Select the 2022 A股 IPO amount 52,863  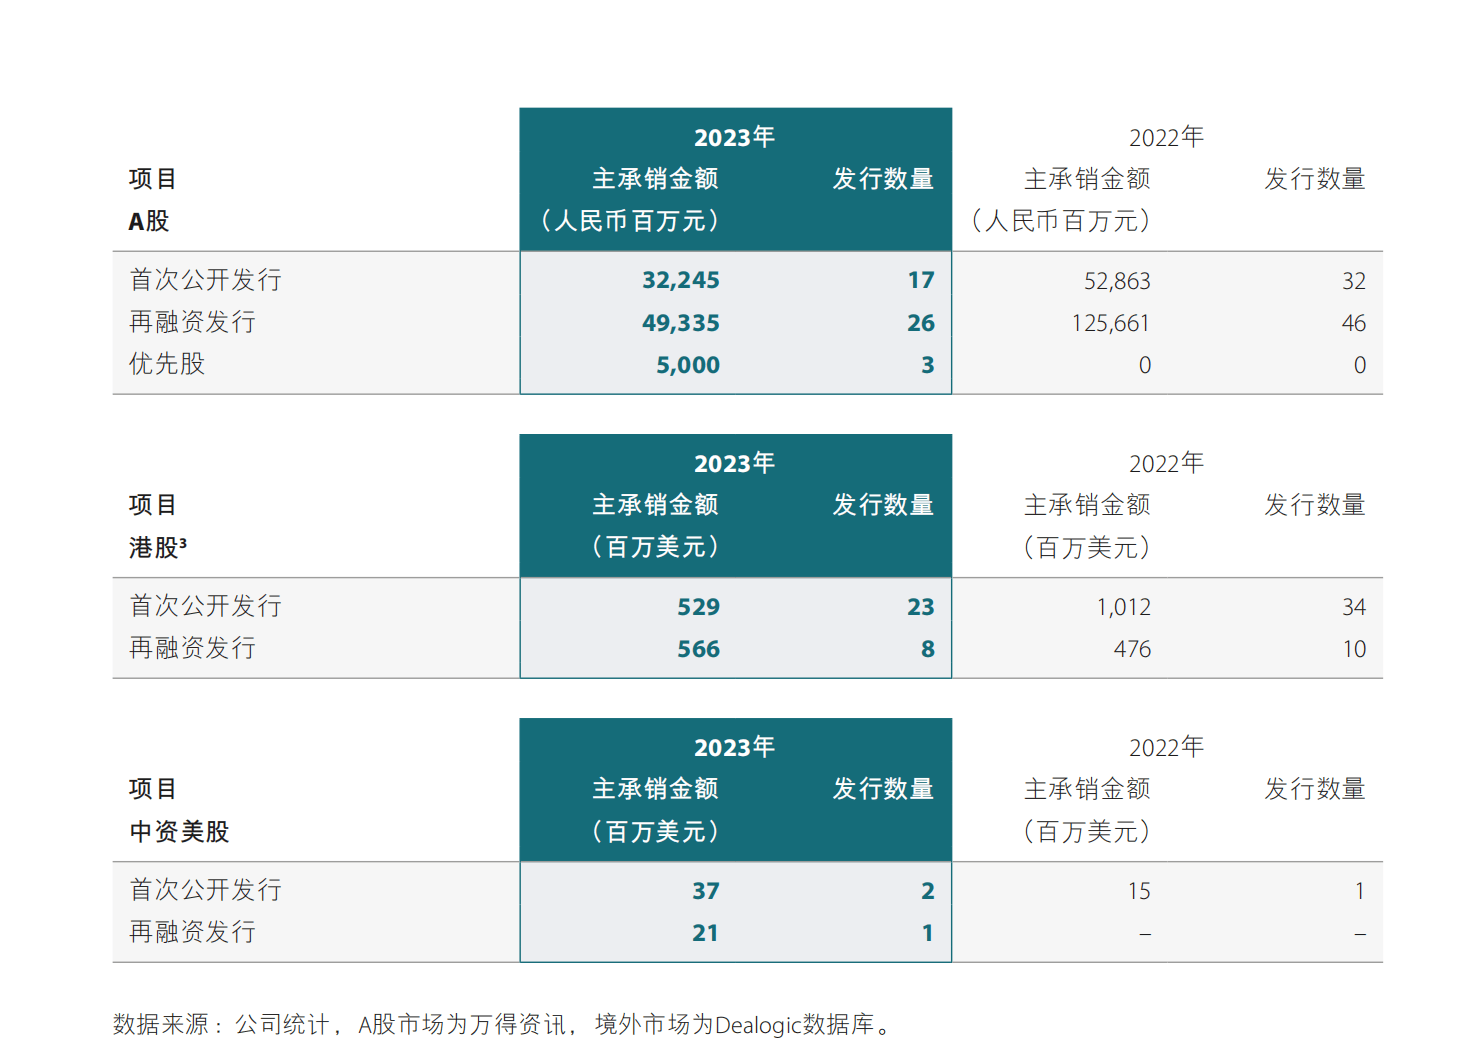coord(1117,281)
